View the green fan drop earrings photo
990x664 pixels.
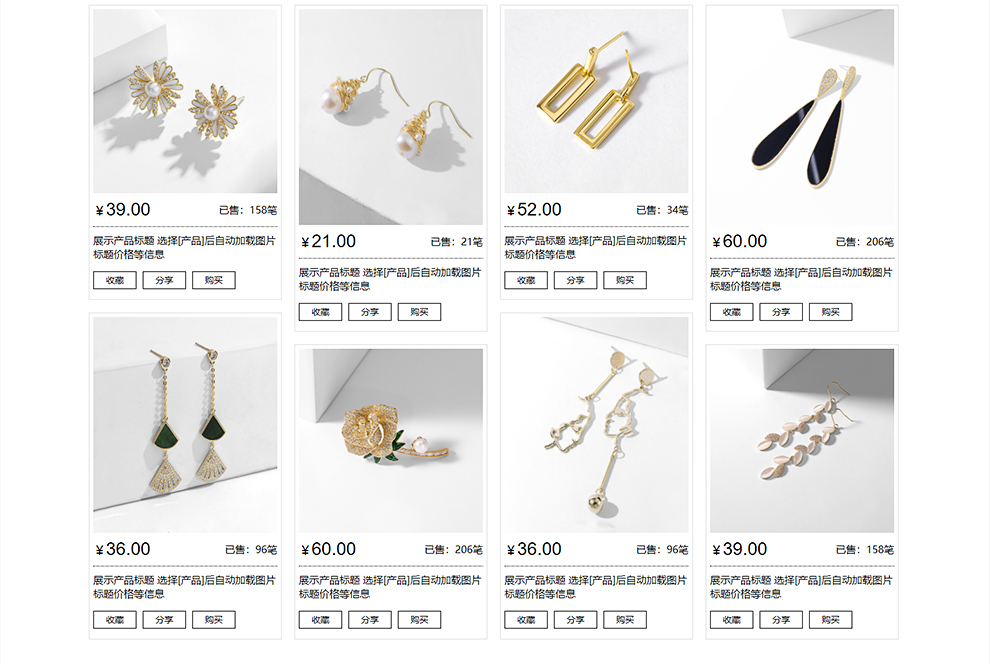pyautogui.click(x=185, y=425)
